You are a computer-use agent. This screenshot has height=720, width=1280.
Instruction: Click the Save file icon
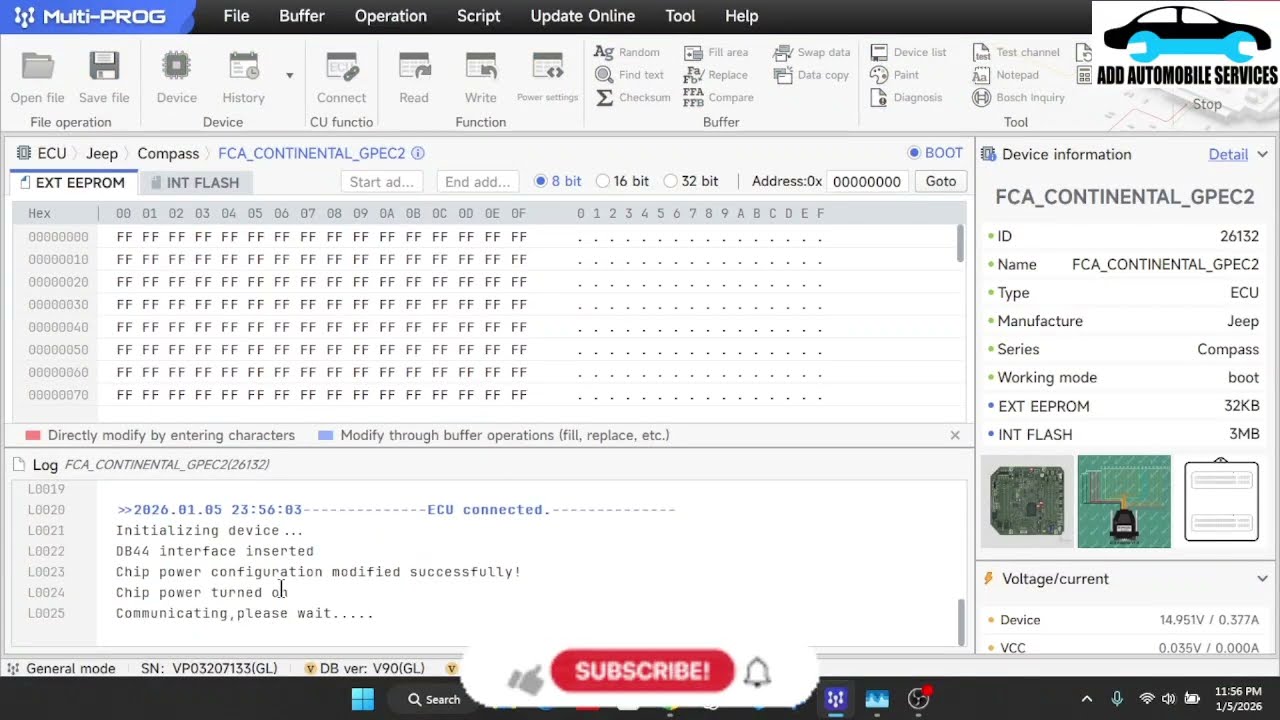104,67
